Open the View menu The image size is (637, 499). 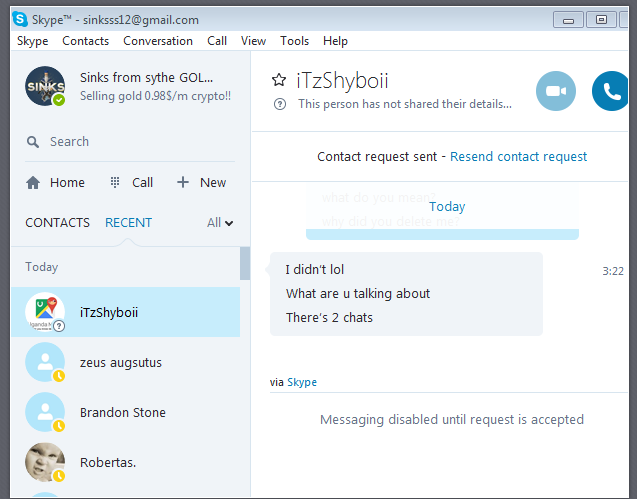(254, 41)
